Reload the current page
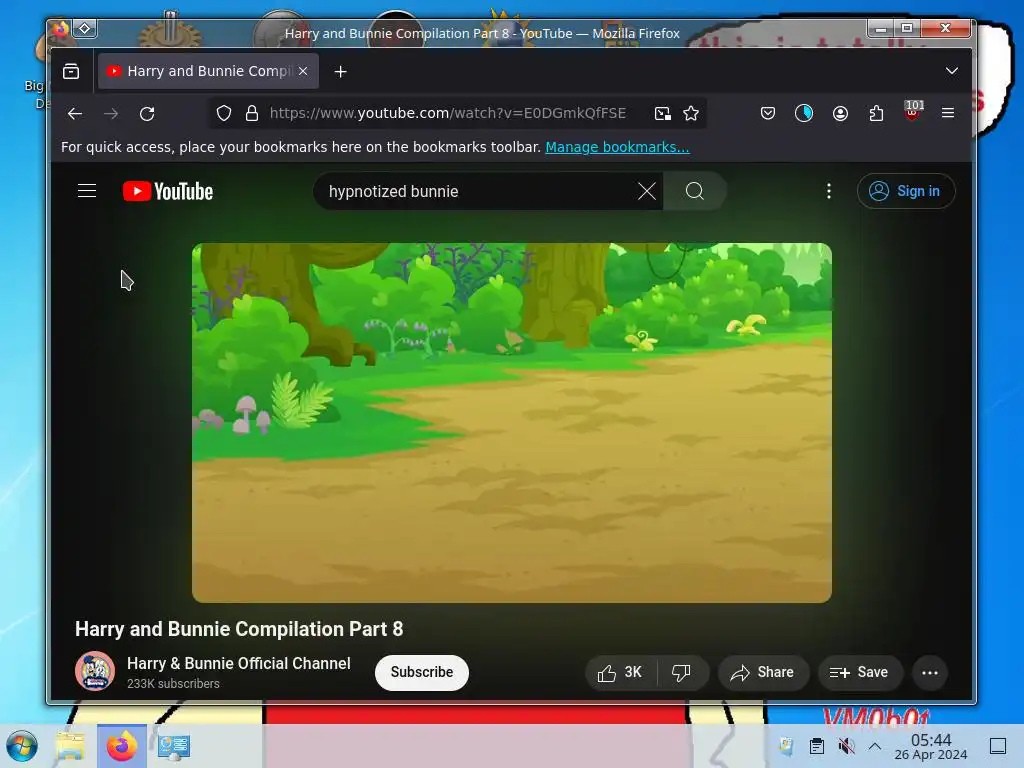 click(147, 114)
